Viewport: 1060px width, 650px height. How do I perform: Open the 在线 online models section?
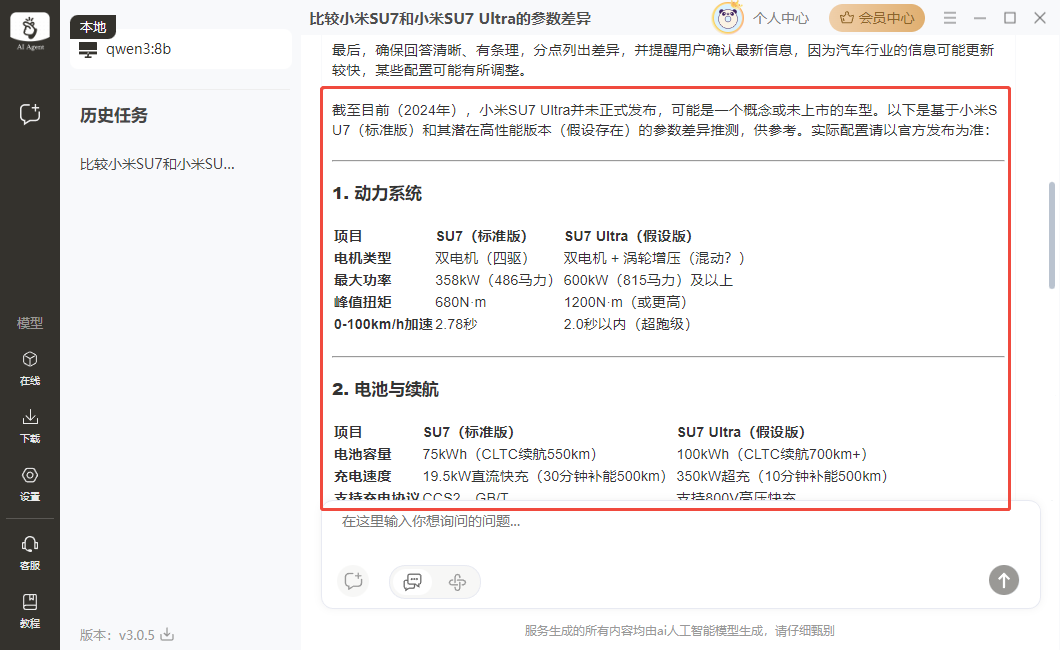click(x=30, y=367)
